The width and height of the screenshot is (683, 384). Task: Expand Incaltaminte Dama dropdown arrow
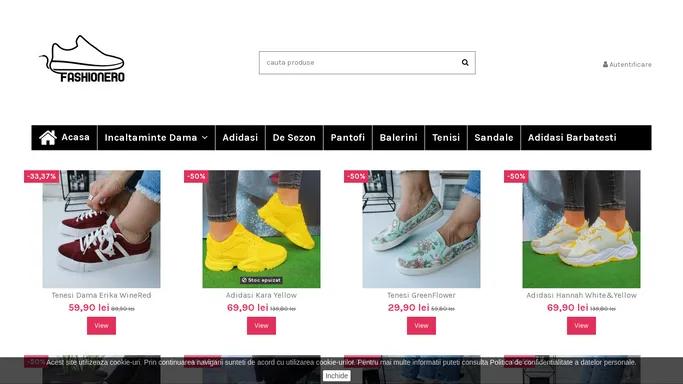click(205, 138)
